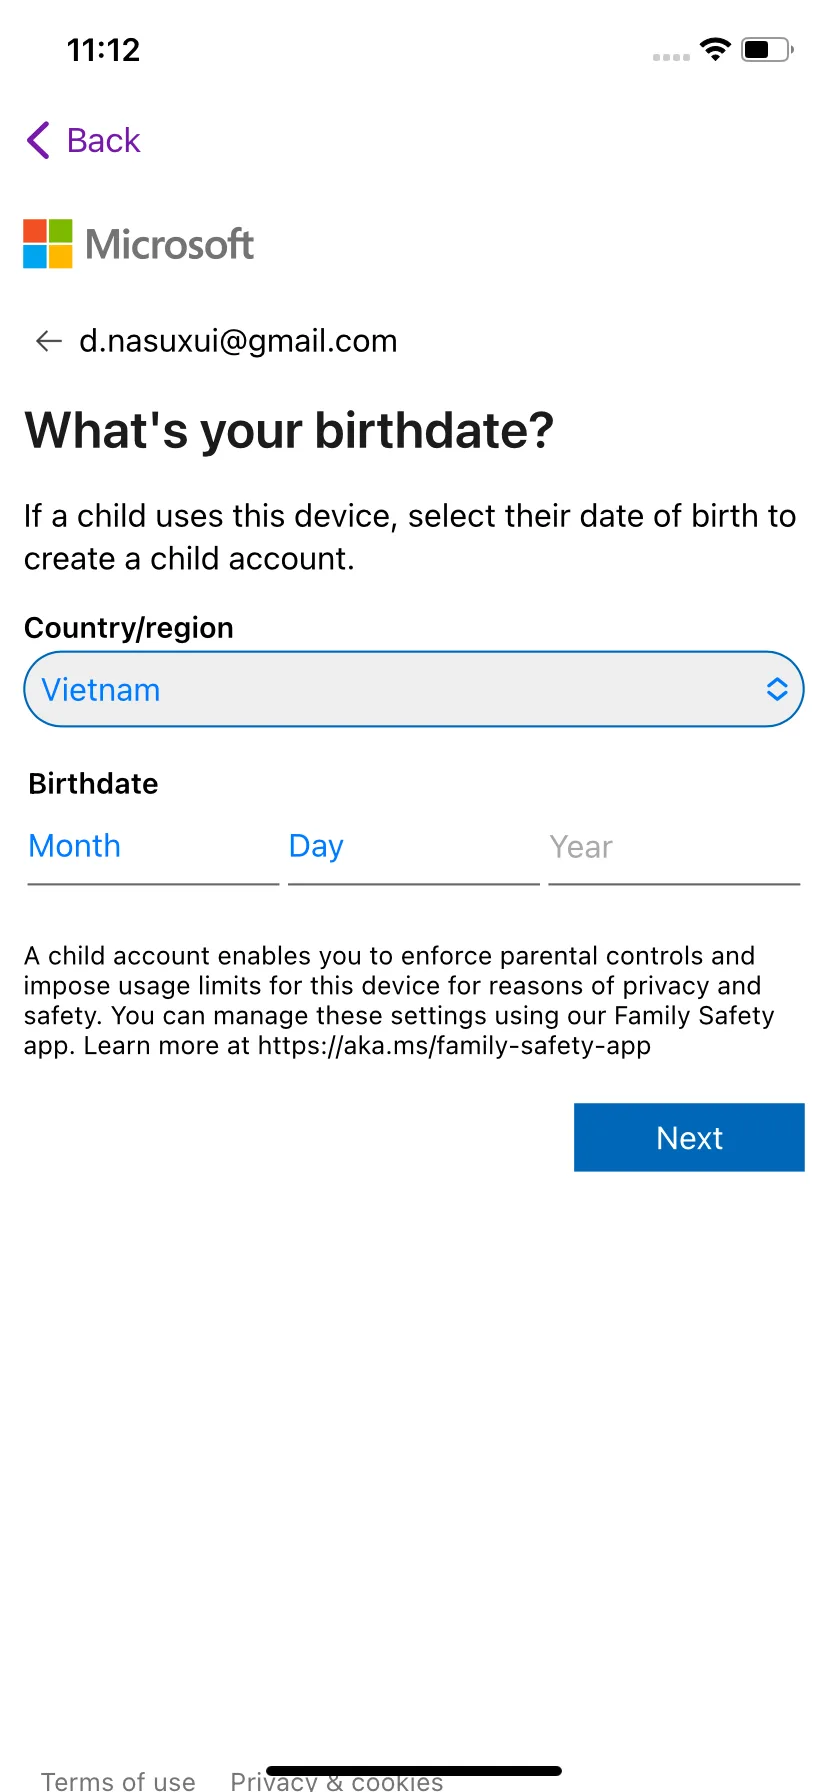Tap the left arrow beside the email
The height and width of the screenshot is (1792, 828).
click(49, 341)
